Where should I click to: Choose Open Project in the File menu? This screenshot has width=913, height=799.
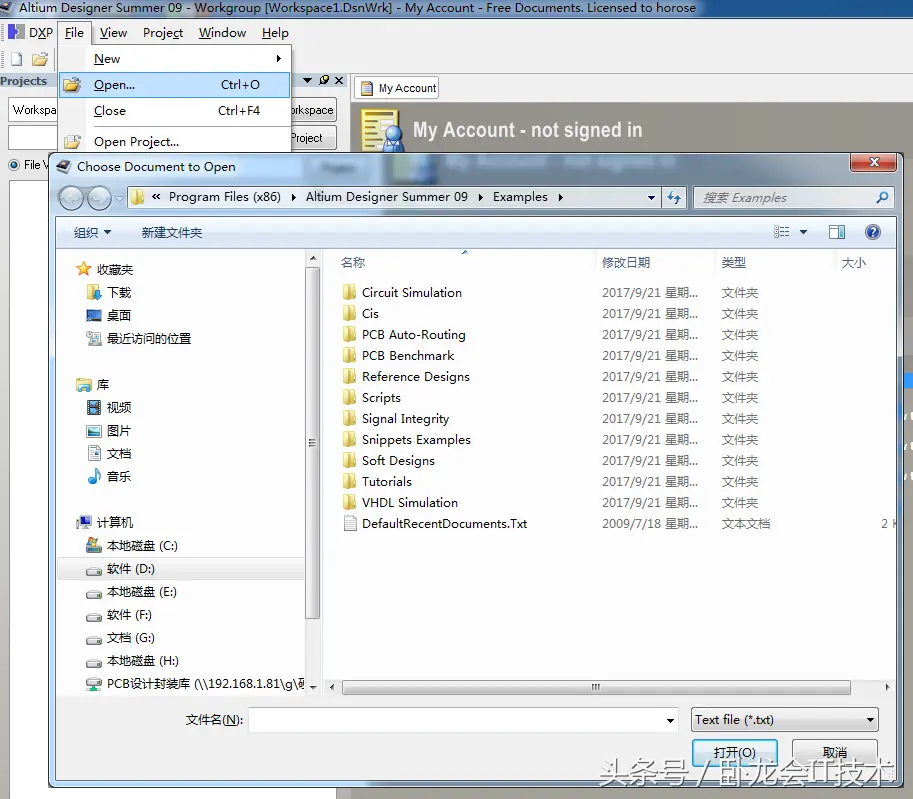click(174, 142)
